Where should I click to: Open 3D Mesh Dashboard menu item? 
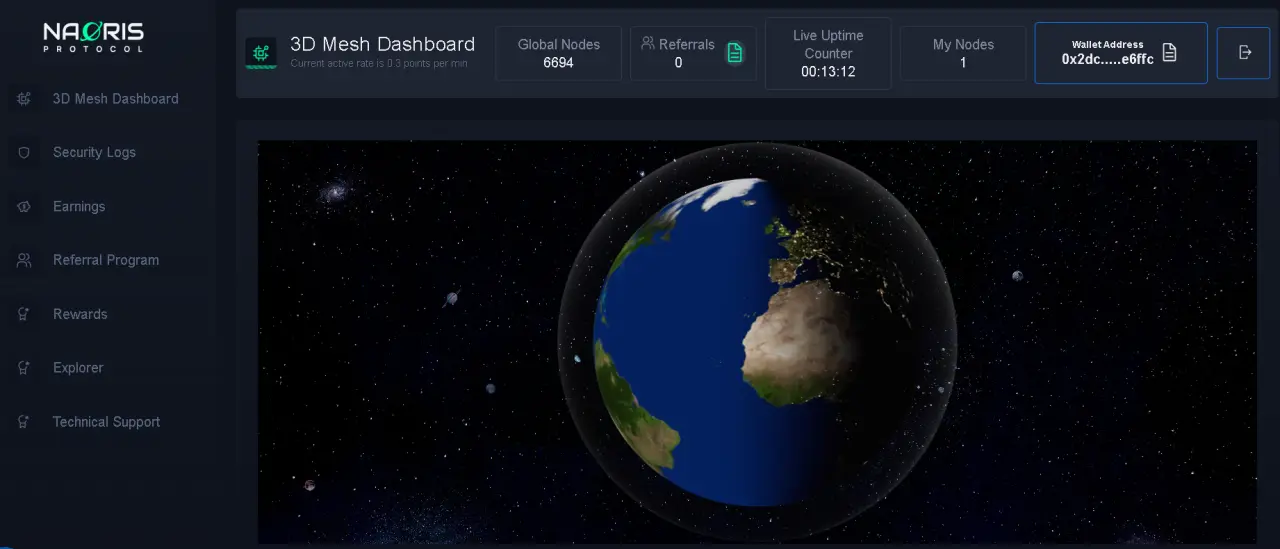point(115,99)
